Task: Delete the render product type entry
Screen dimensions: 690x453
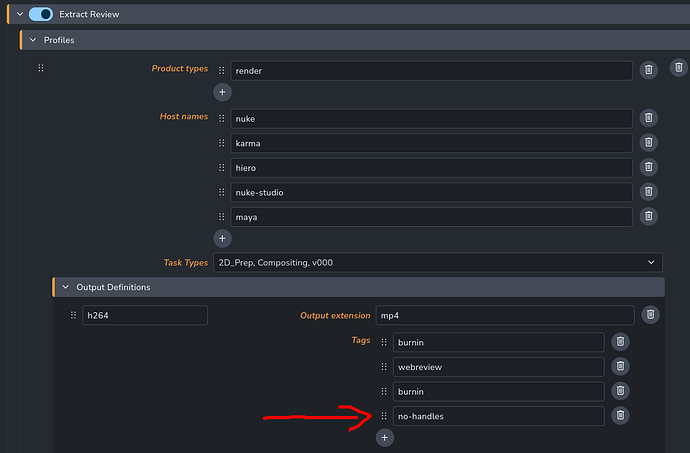Action: (648, 70)
